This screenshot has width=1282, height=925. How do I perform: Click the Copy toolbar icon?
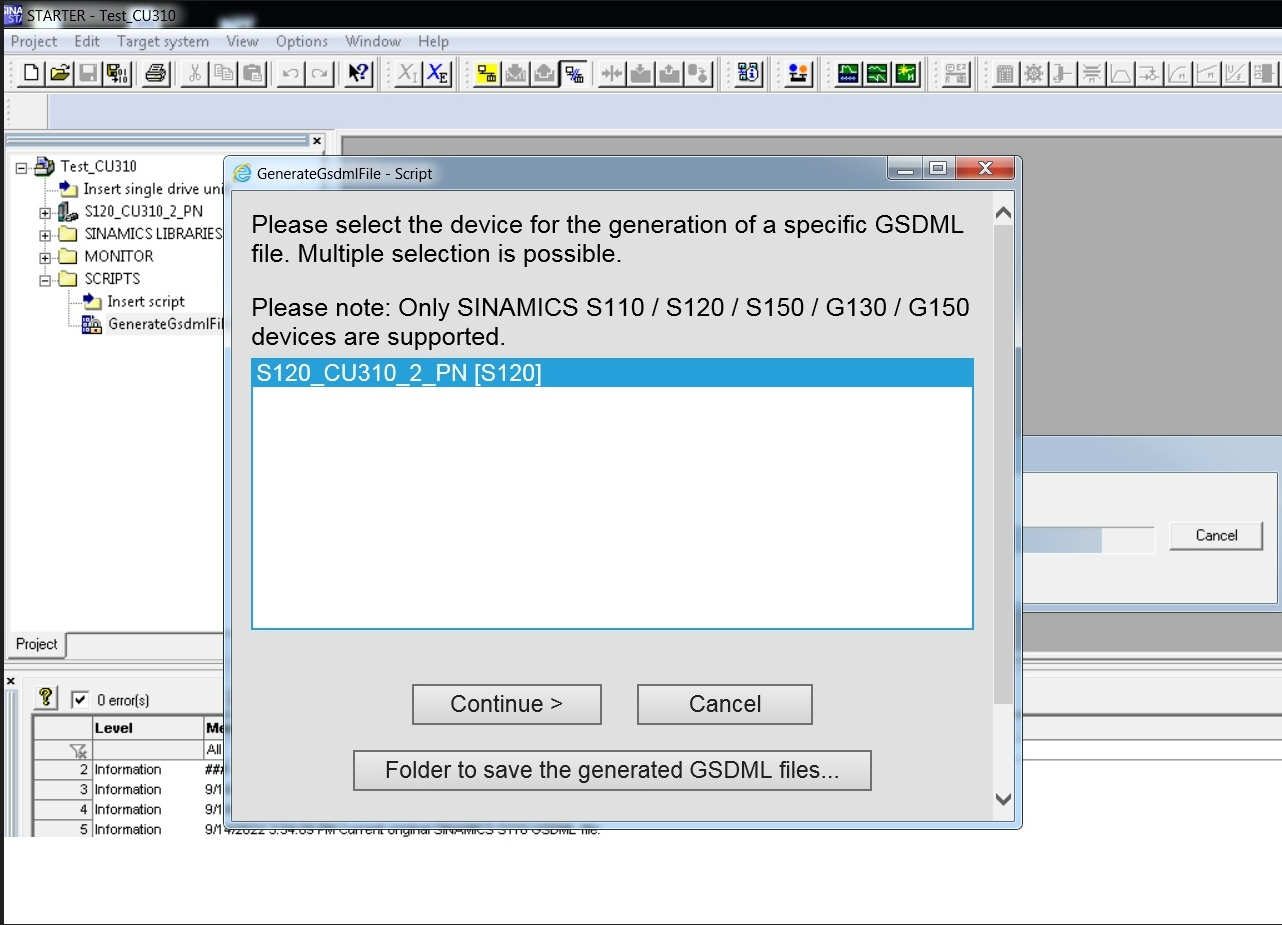point(223,73)
